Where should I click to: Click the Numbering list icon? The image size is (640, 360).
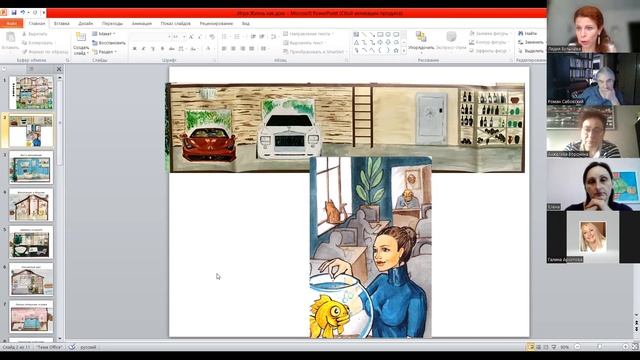[237, 37]
